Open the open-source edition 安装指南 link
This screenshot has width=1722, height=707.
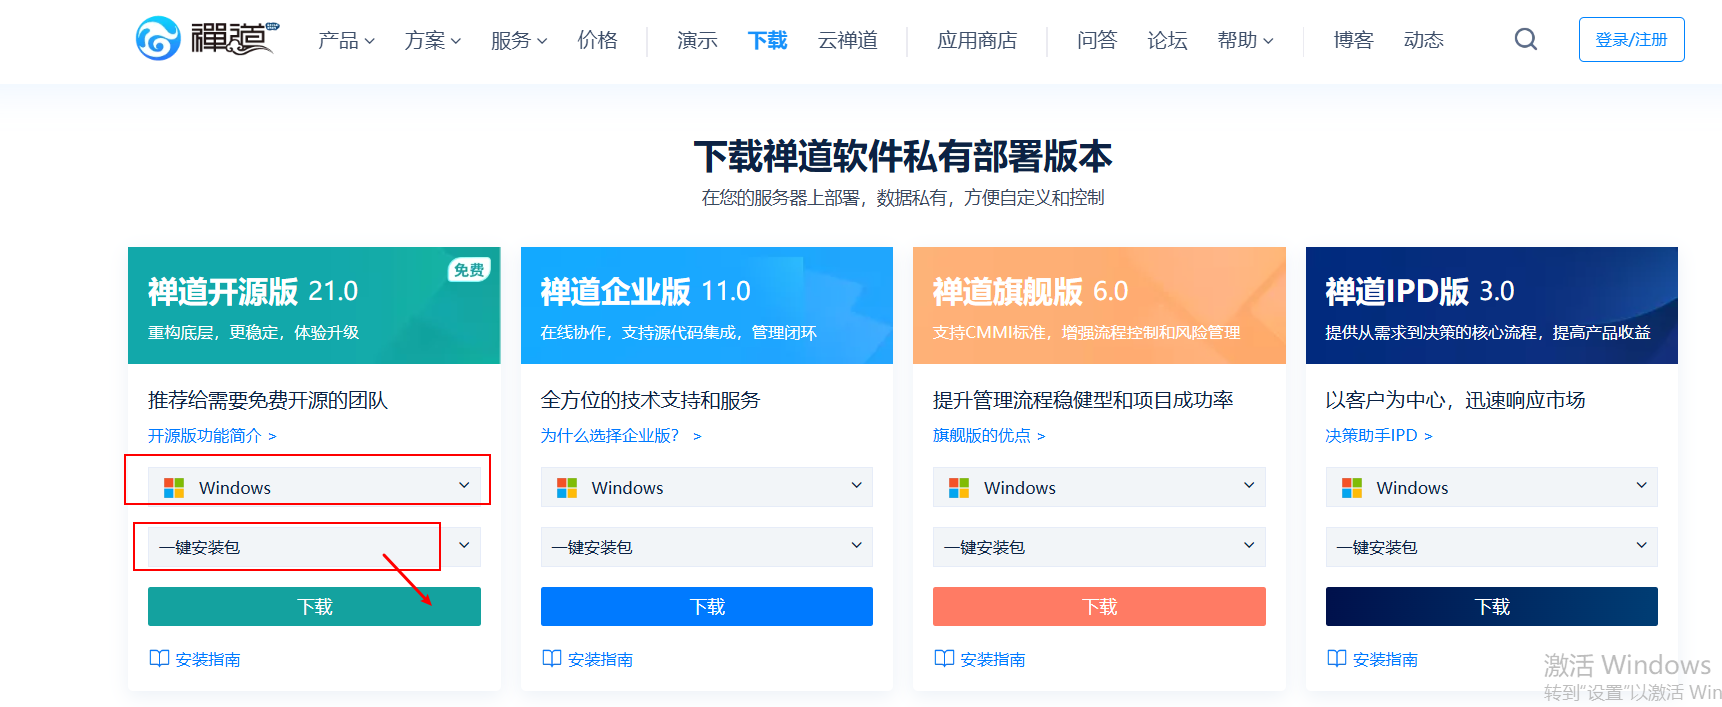[x=208, y=659]
